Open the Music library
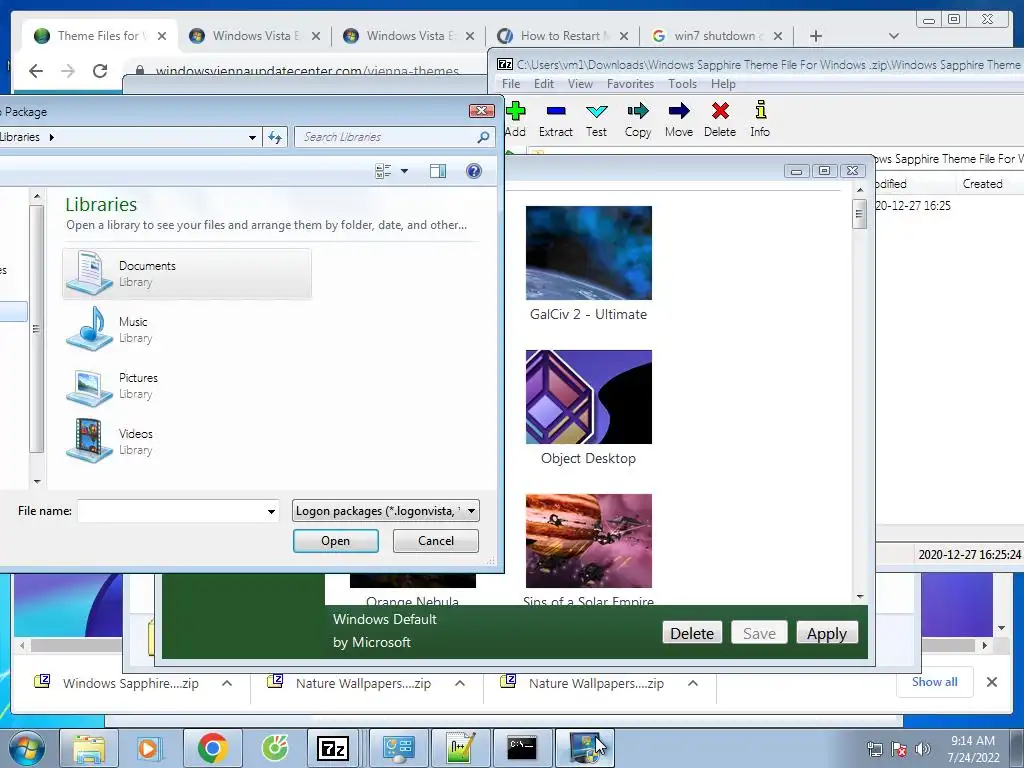The image size is (1024, 768). (x=187, y=330)
